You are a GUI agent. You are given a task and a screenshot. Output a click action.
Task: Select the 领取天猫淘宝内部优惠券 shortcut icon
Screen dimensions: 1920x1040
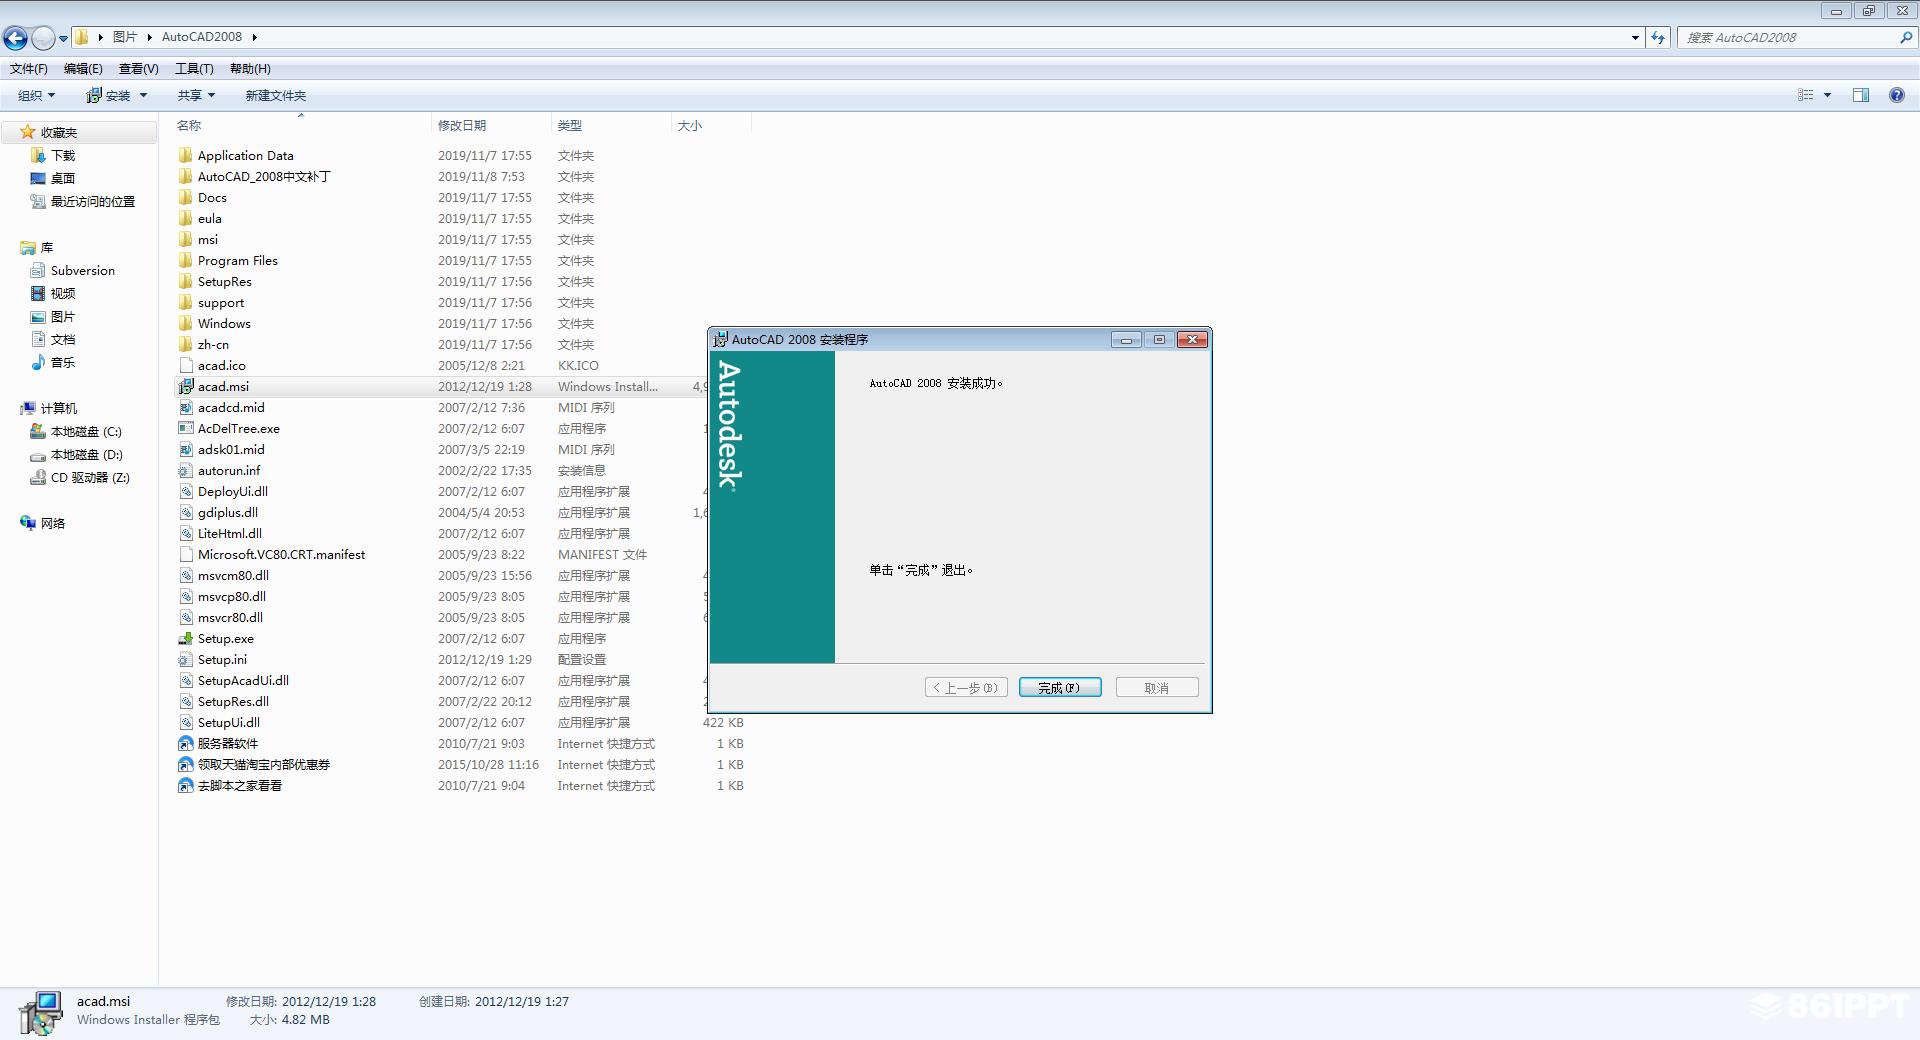[185, 764]
